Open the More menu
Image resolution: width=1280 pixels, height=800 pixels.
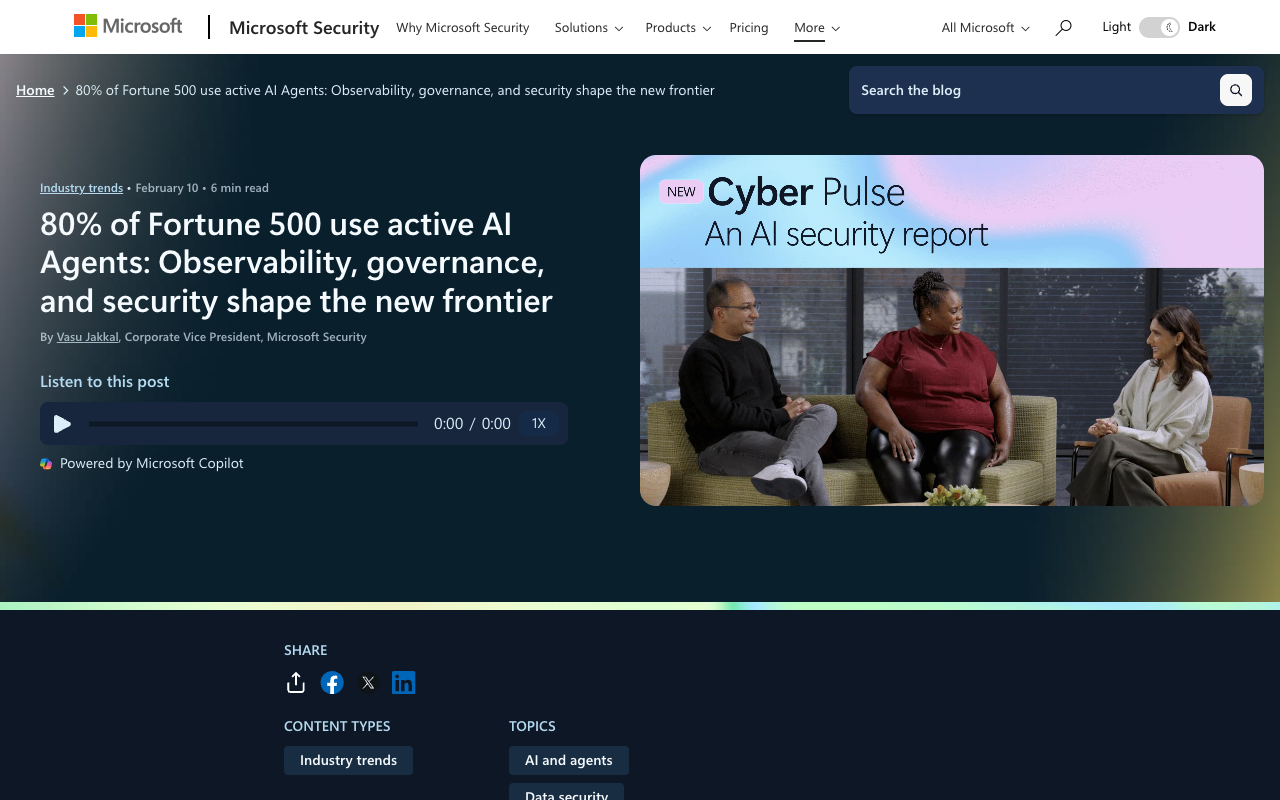click(x=817, y=28)
